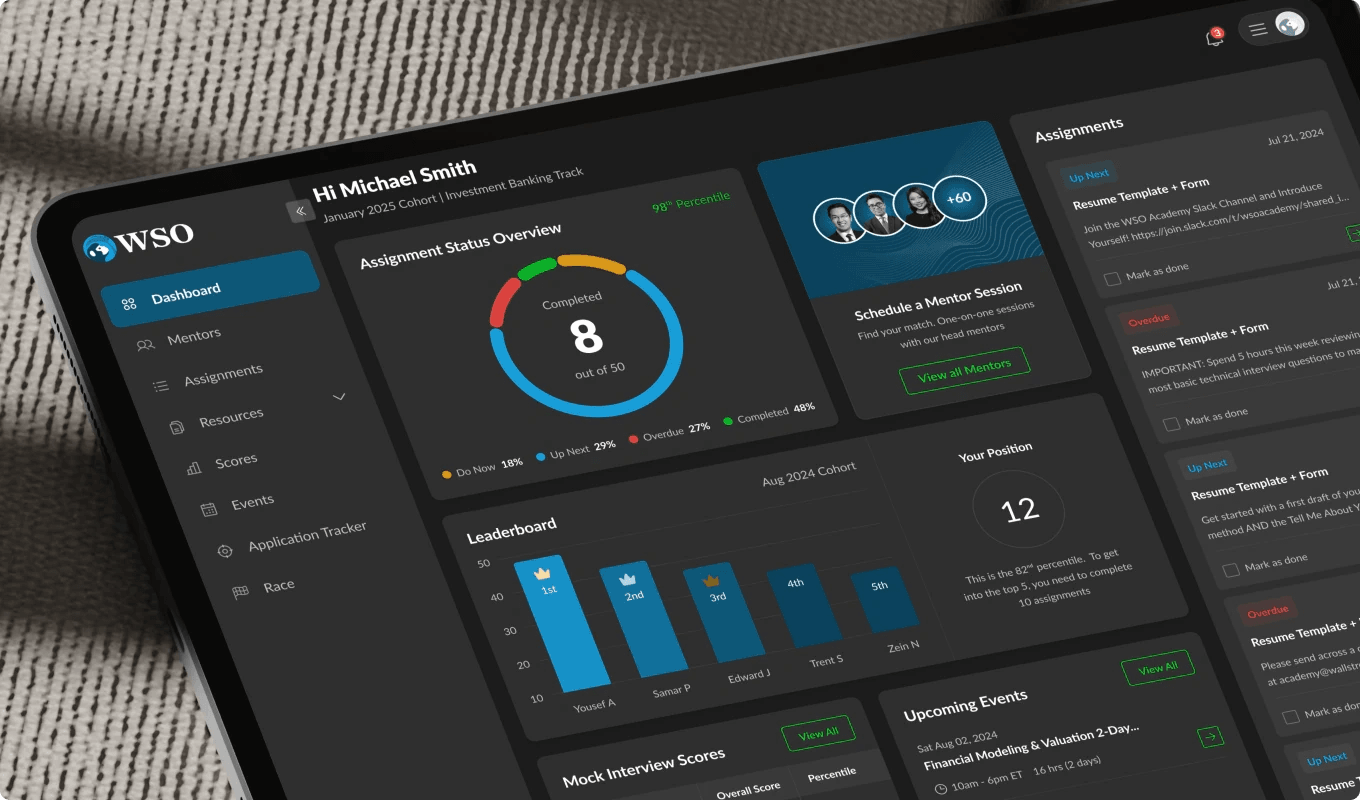Viewport: 1360px width, 800px height.
Task: Click the Application Tracker sidebar icon
Action: click(225, 550)
